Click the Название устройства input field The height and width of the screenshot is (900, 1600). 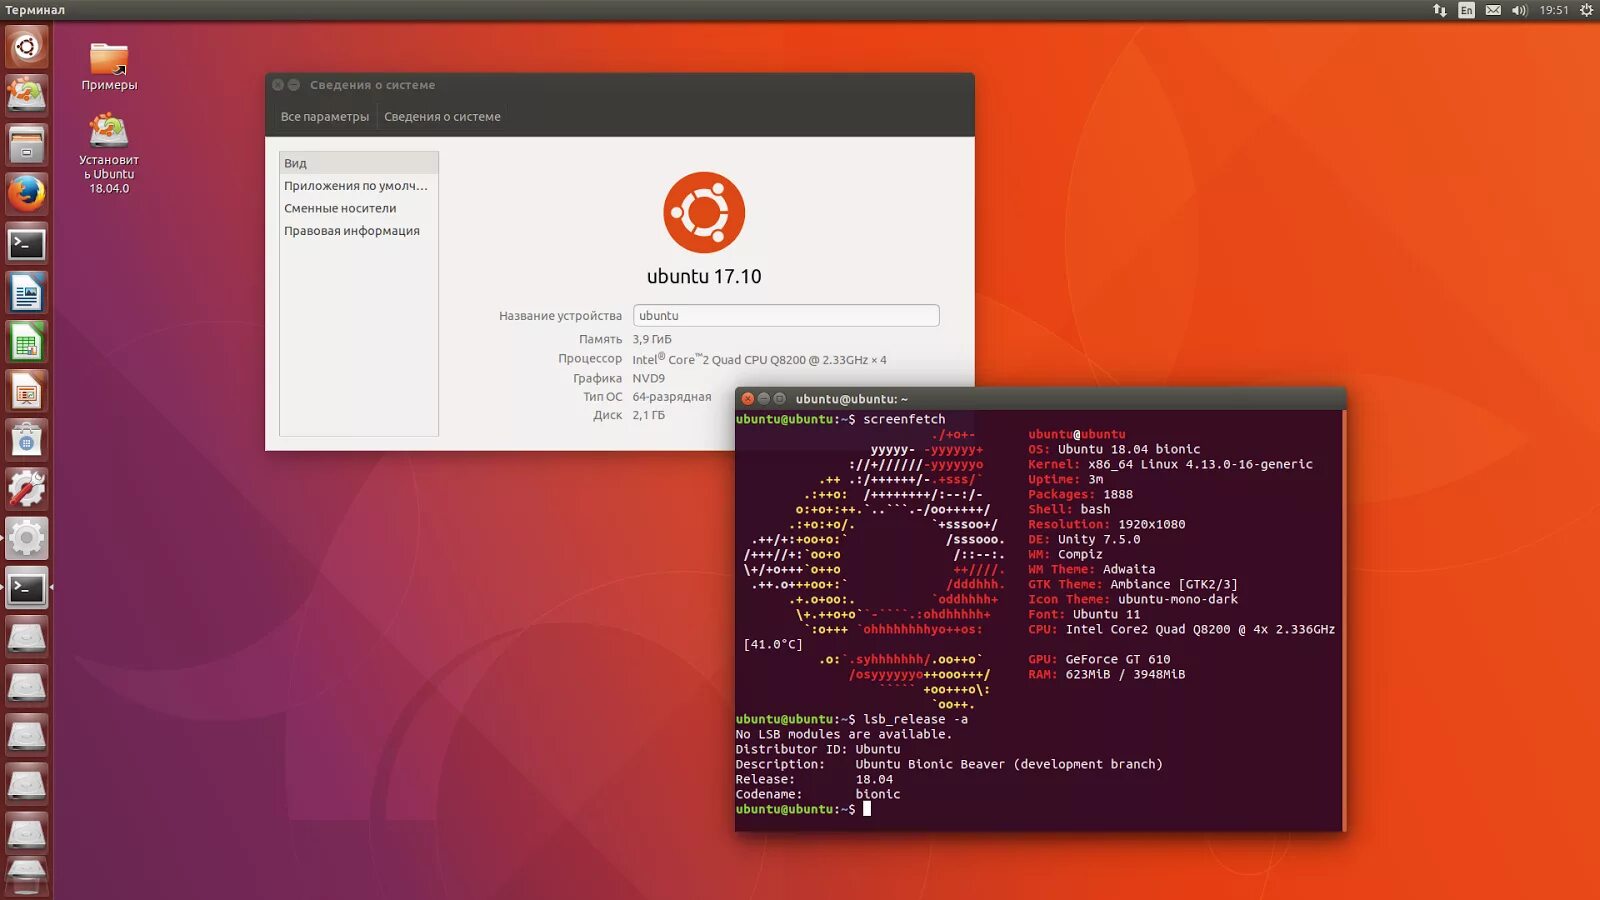click(x=786, y=315)
